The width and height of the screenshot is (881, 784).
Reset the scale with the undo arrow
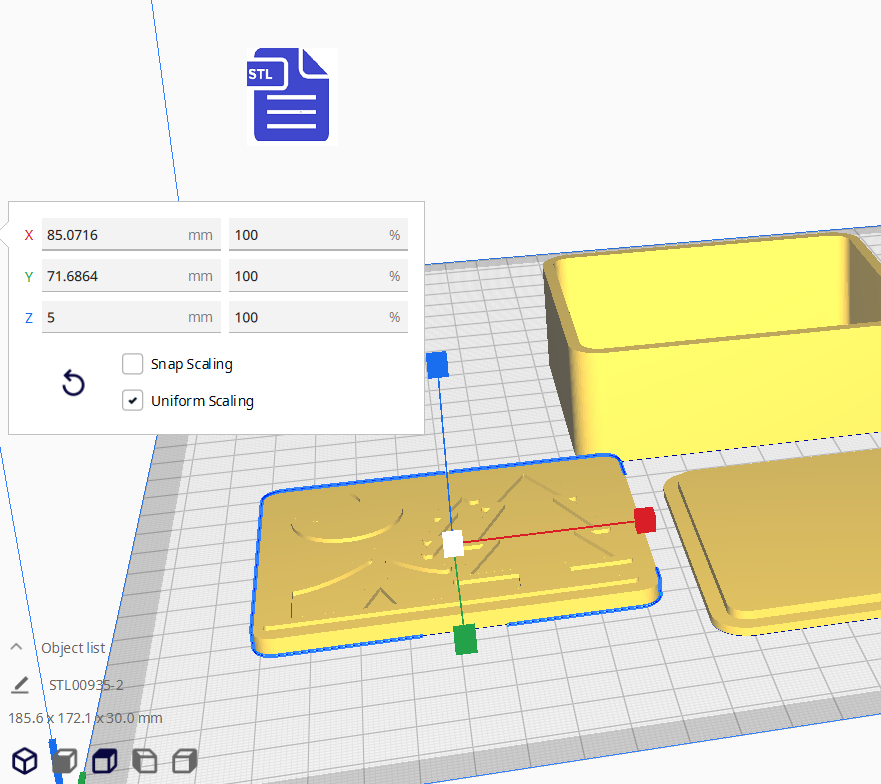click(73, 383)
